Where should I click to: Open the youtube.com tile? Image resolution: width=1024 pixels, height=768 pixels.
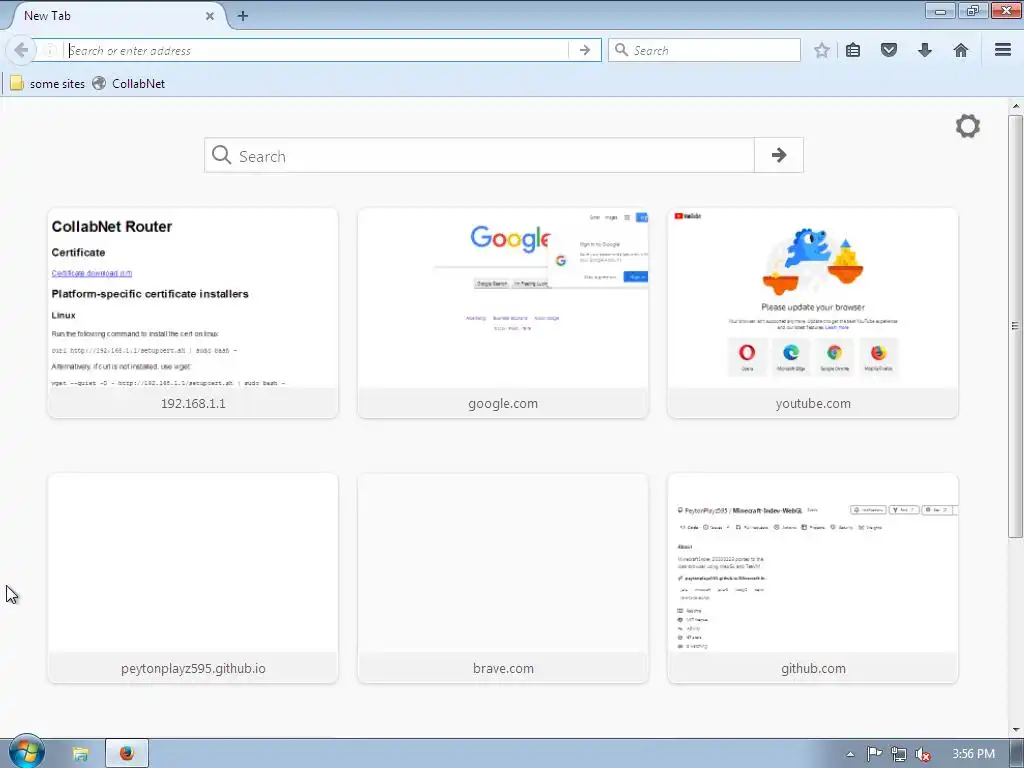coord(813,313)
